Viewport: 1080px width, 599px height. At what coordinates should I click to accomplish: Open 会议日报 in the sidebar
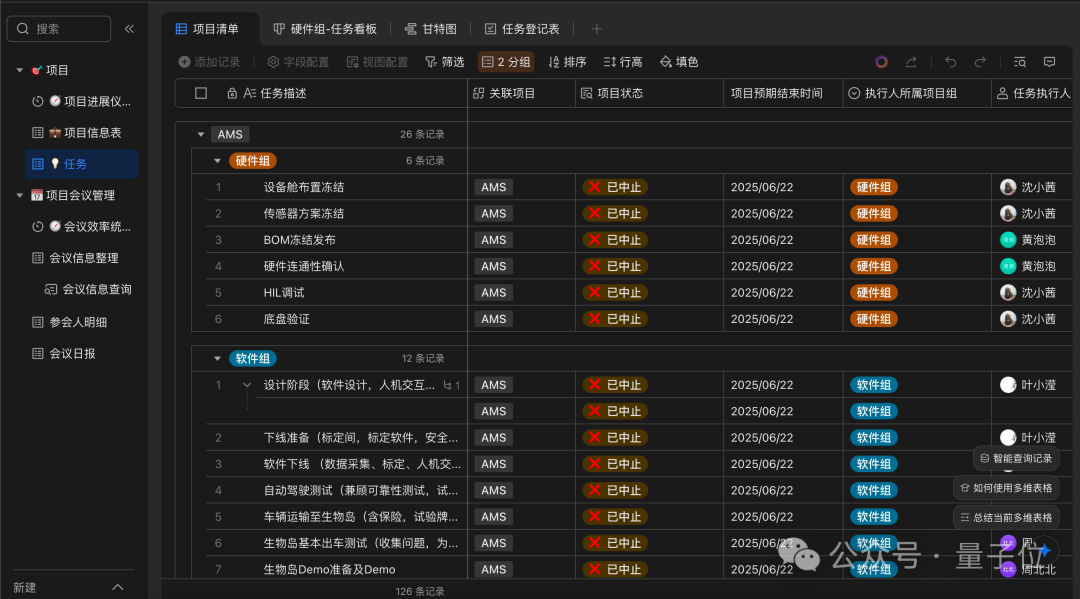81,354
